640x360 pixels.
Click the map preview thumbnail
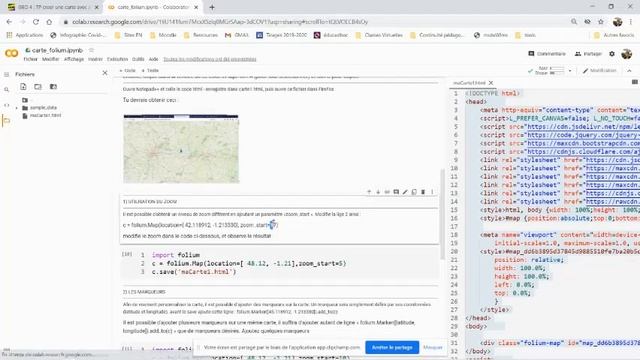click(181, 149)
